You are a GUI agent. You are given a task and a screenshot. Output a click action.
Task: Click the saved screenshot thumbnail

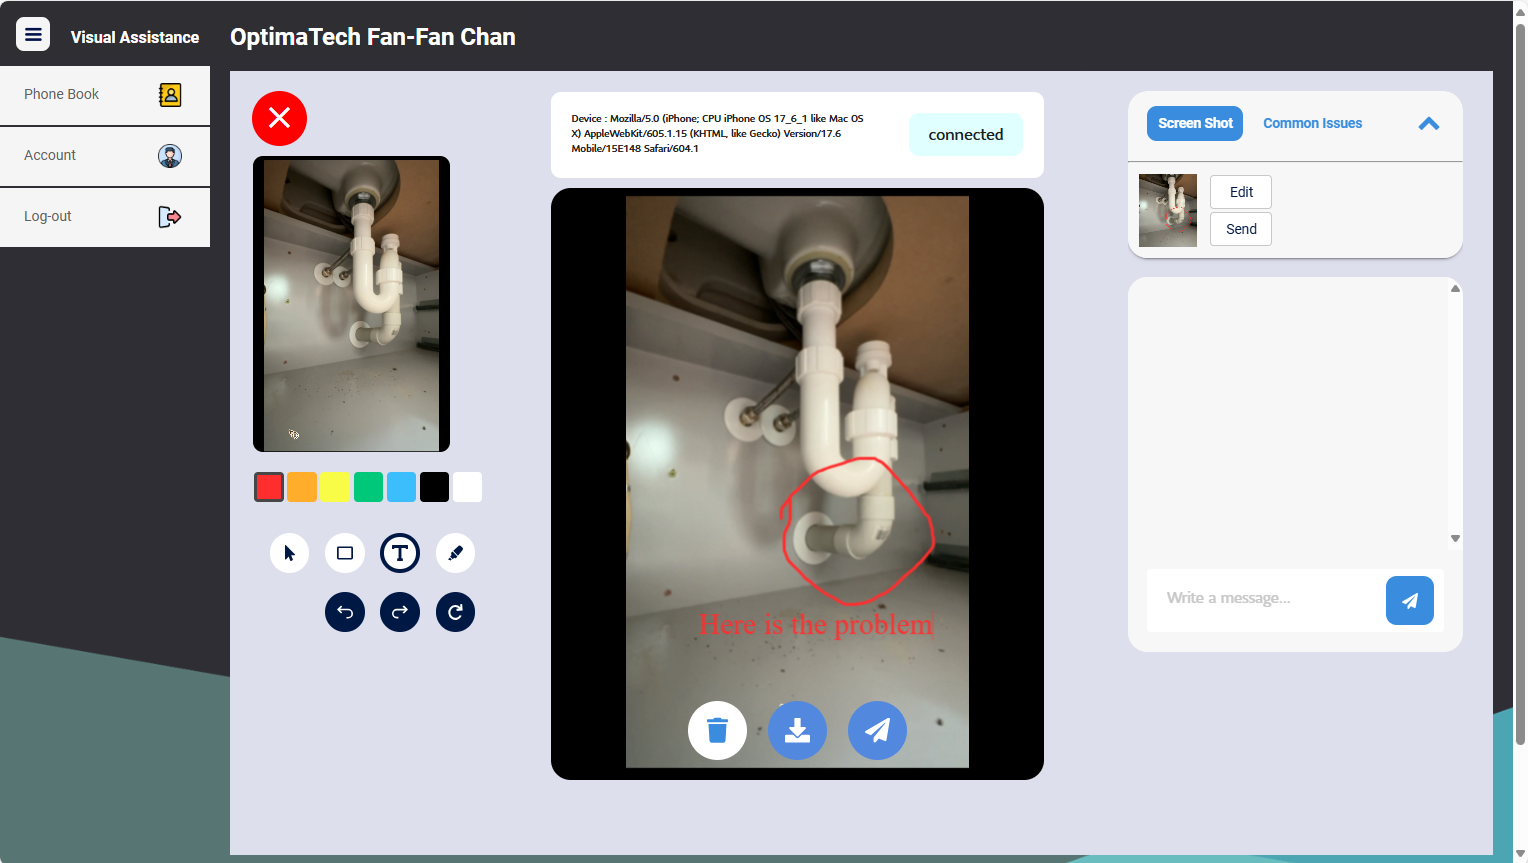[x=1168, y=210]
